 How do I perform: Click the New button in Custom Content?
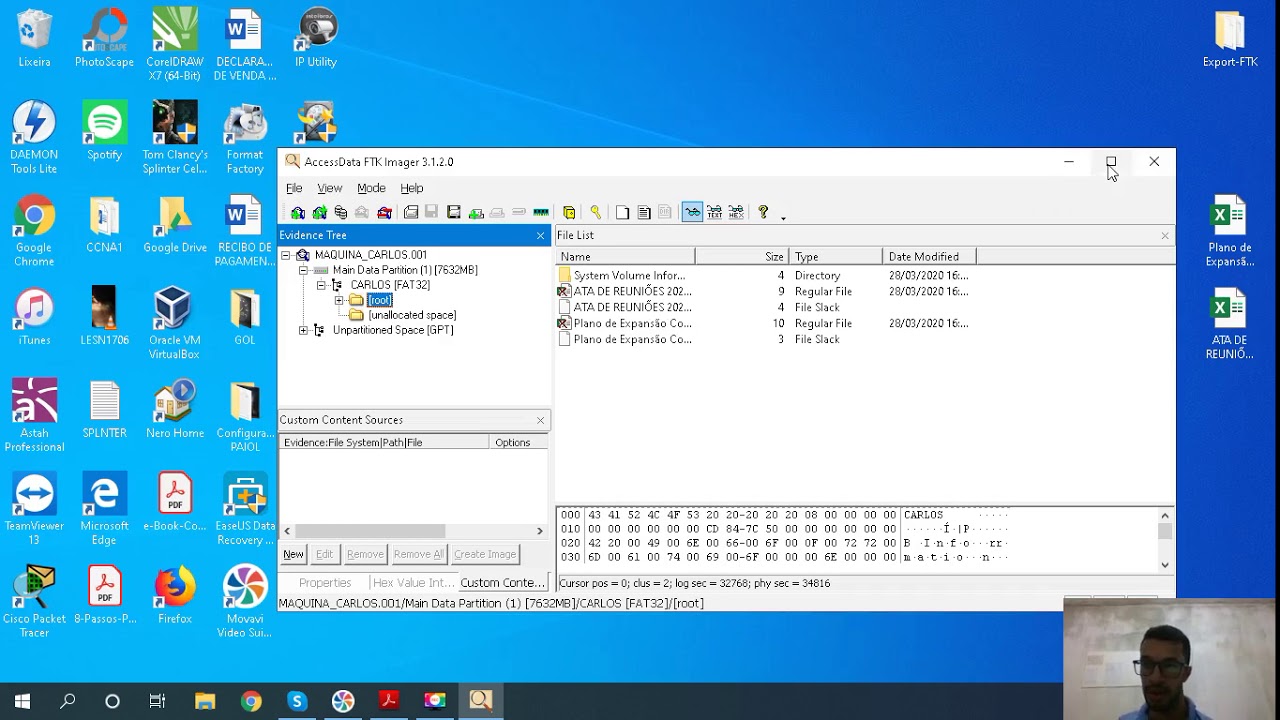(293, 554)
